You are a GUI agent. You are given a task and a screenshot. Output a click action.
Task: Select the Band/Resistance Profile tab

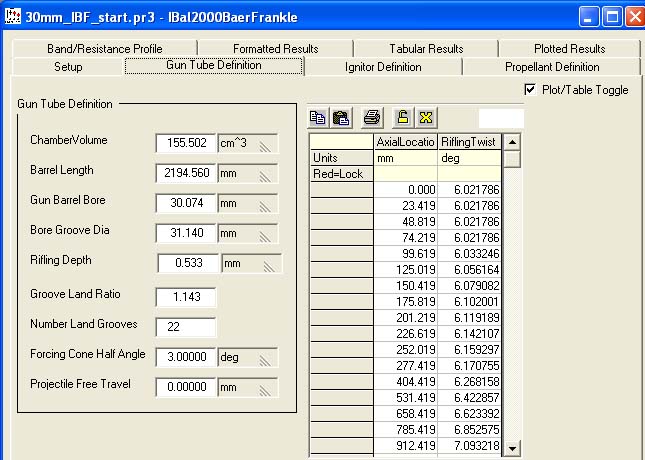point(104,48)
